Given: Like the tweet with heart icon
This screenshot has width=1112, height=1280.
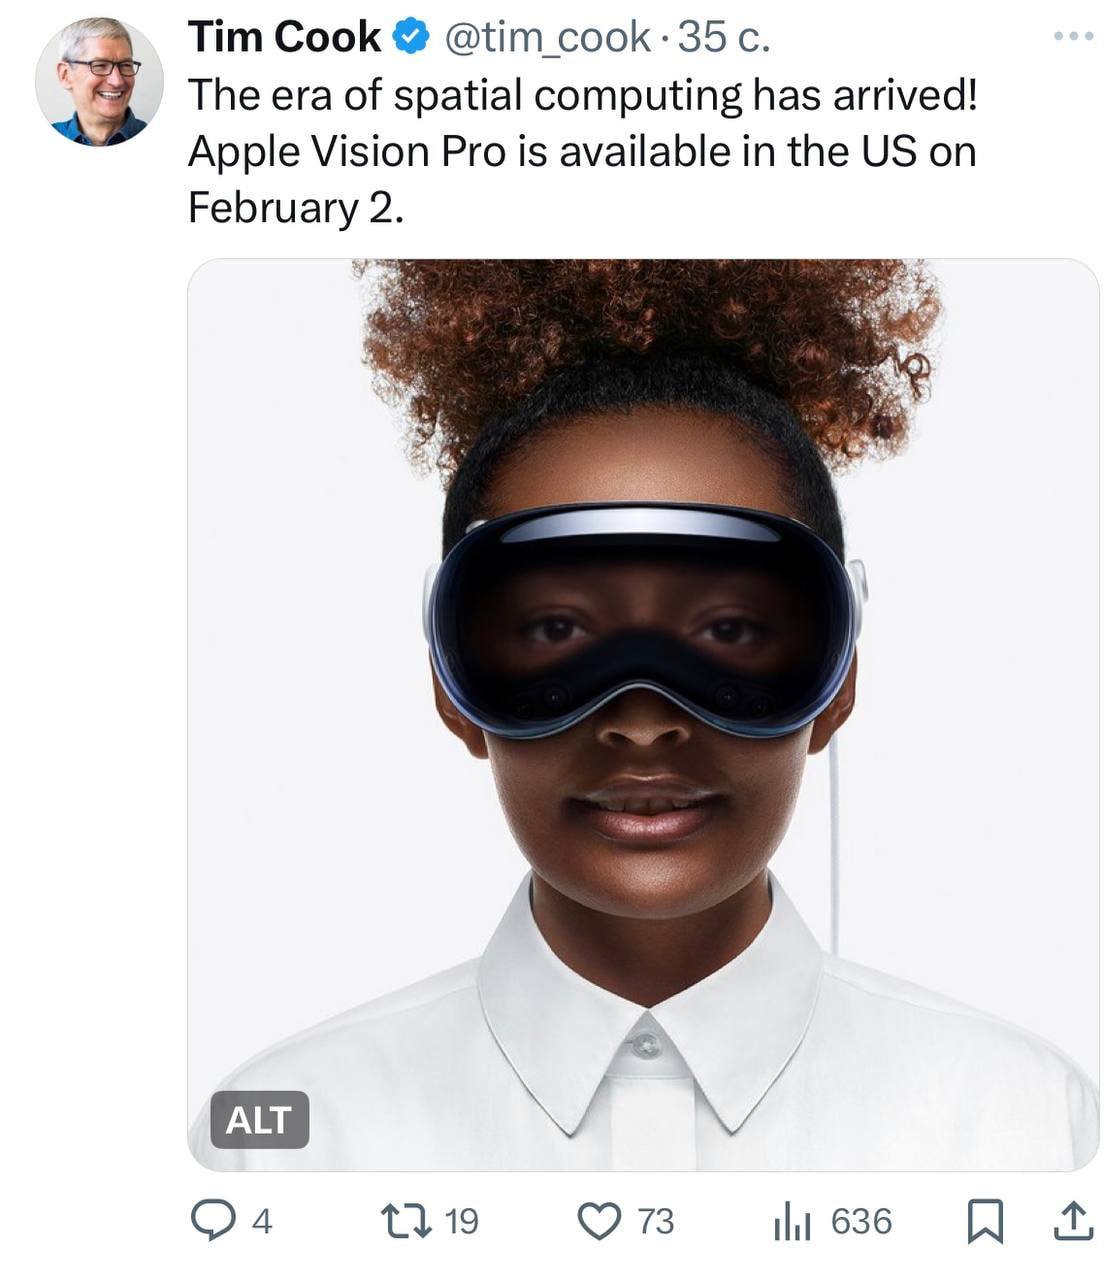Looking at the screenshot, I should pyautogui.click(x=601, y=1221).
